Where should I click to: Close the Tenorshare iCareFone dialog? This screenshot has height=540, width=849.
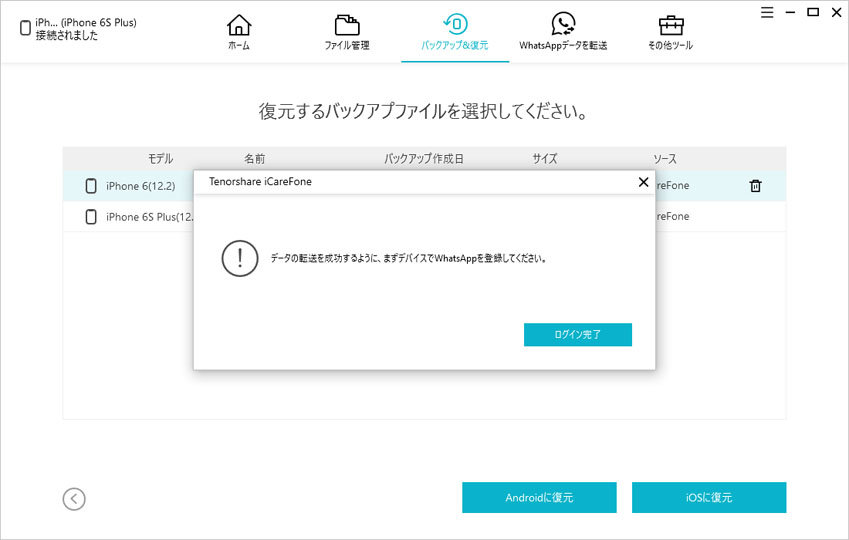point(643,182)
